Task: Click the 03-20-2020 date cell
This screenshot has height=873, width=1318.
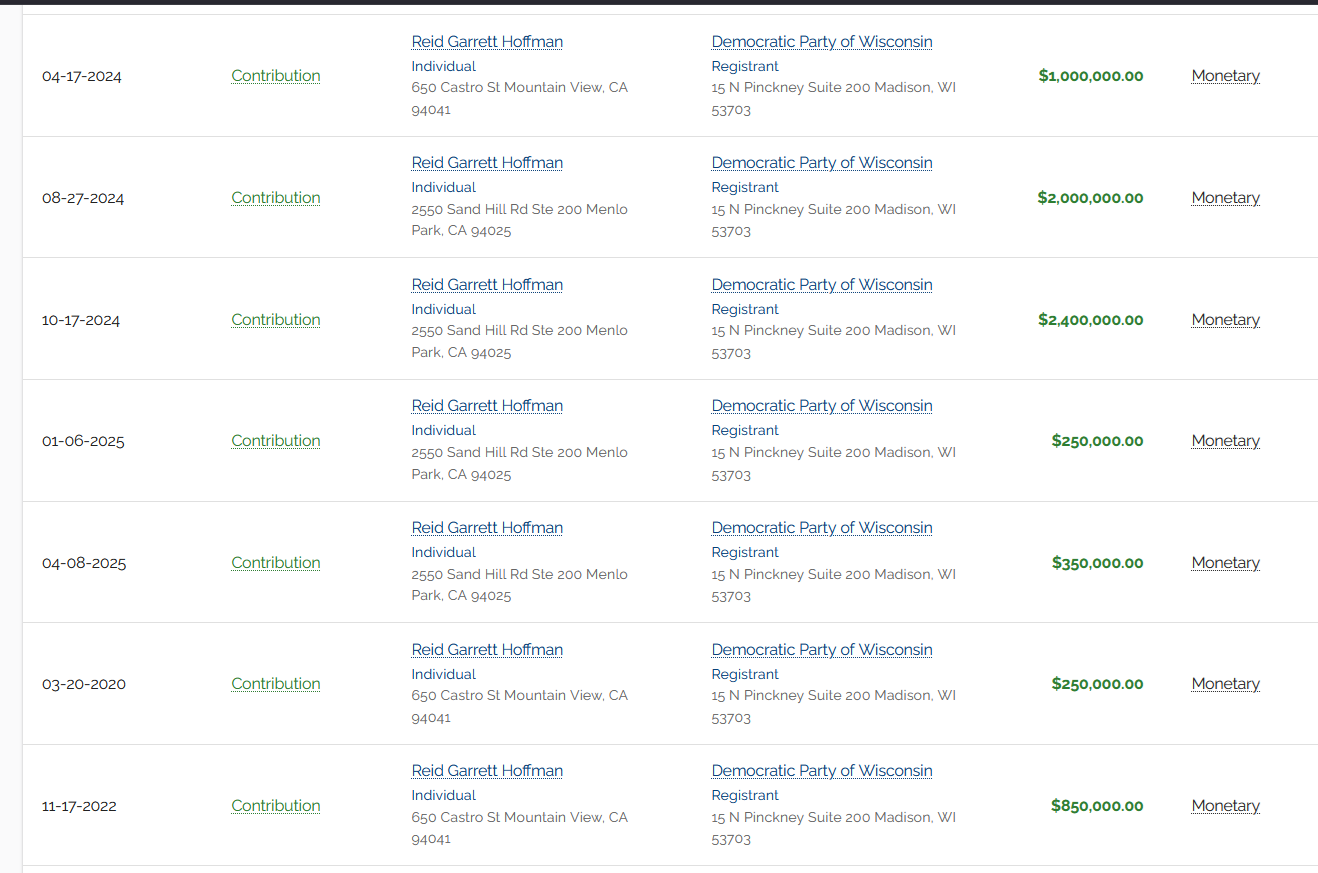Action: click(x=84, y=685)
